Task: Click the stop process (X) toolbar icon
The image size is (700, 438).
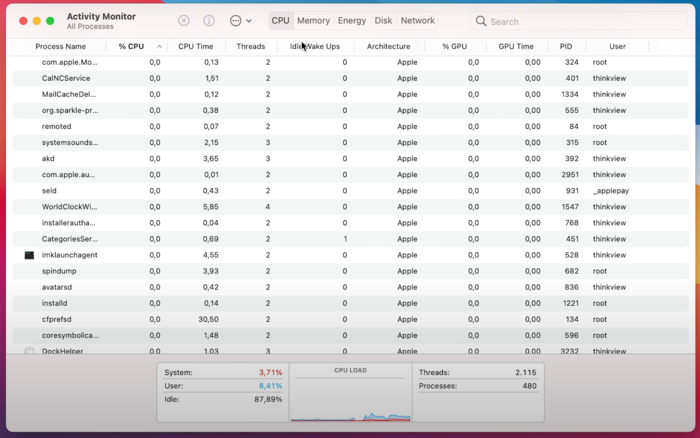Action: pos(183,21)
